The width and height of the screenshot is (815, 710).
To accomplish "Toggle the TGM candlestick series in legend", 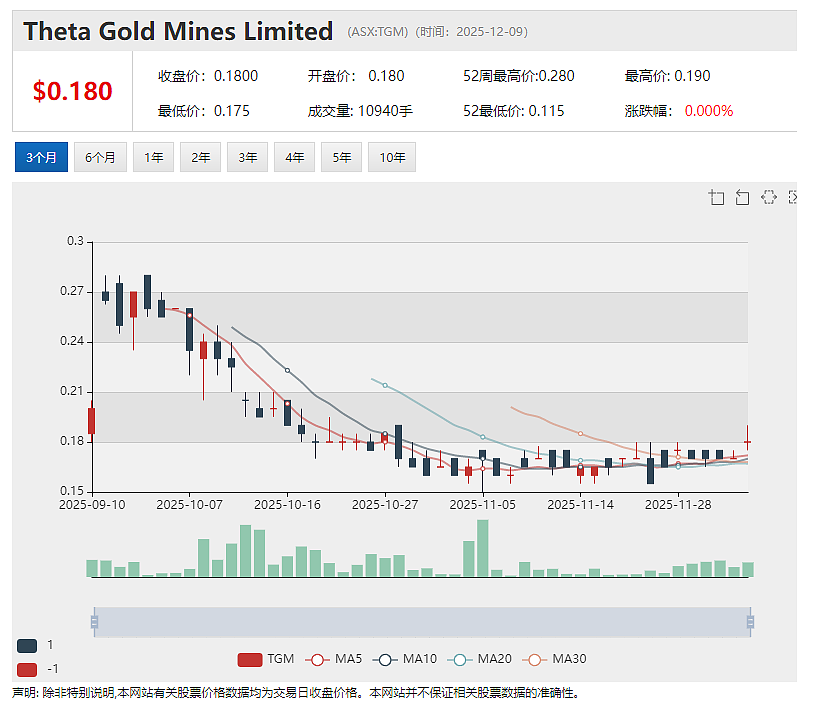I will (x=266, y=660).
